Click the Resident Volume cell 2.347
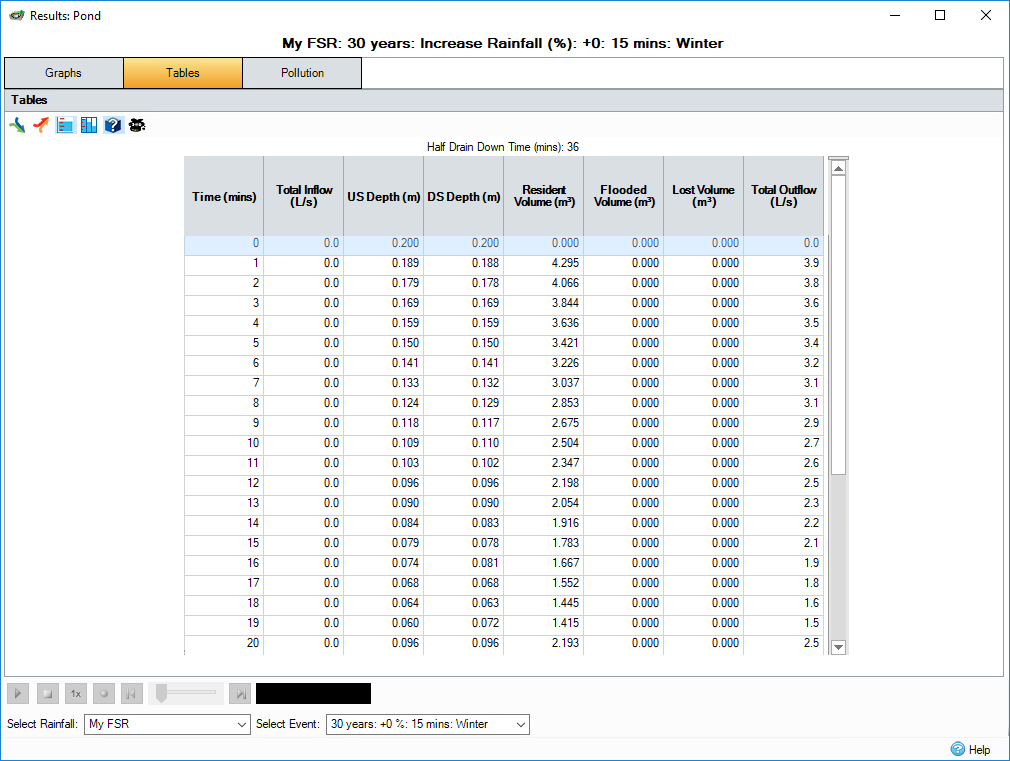Viewport: 1010px width, 761px height. coord(544,463)
